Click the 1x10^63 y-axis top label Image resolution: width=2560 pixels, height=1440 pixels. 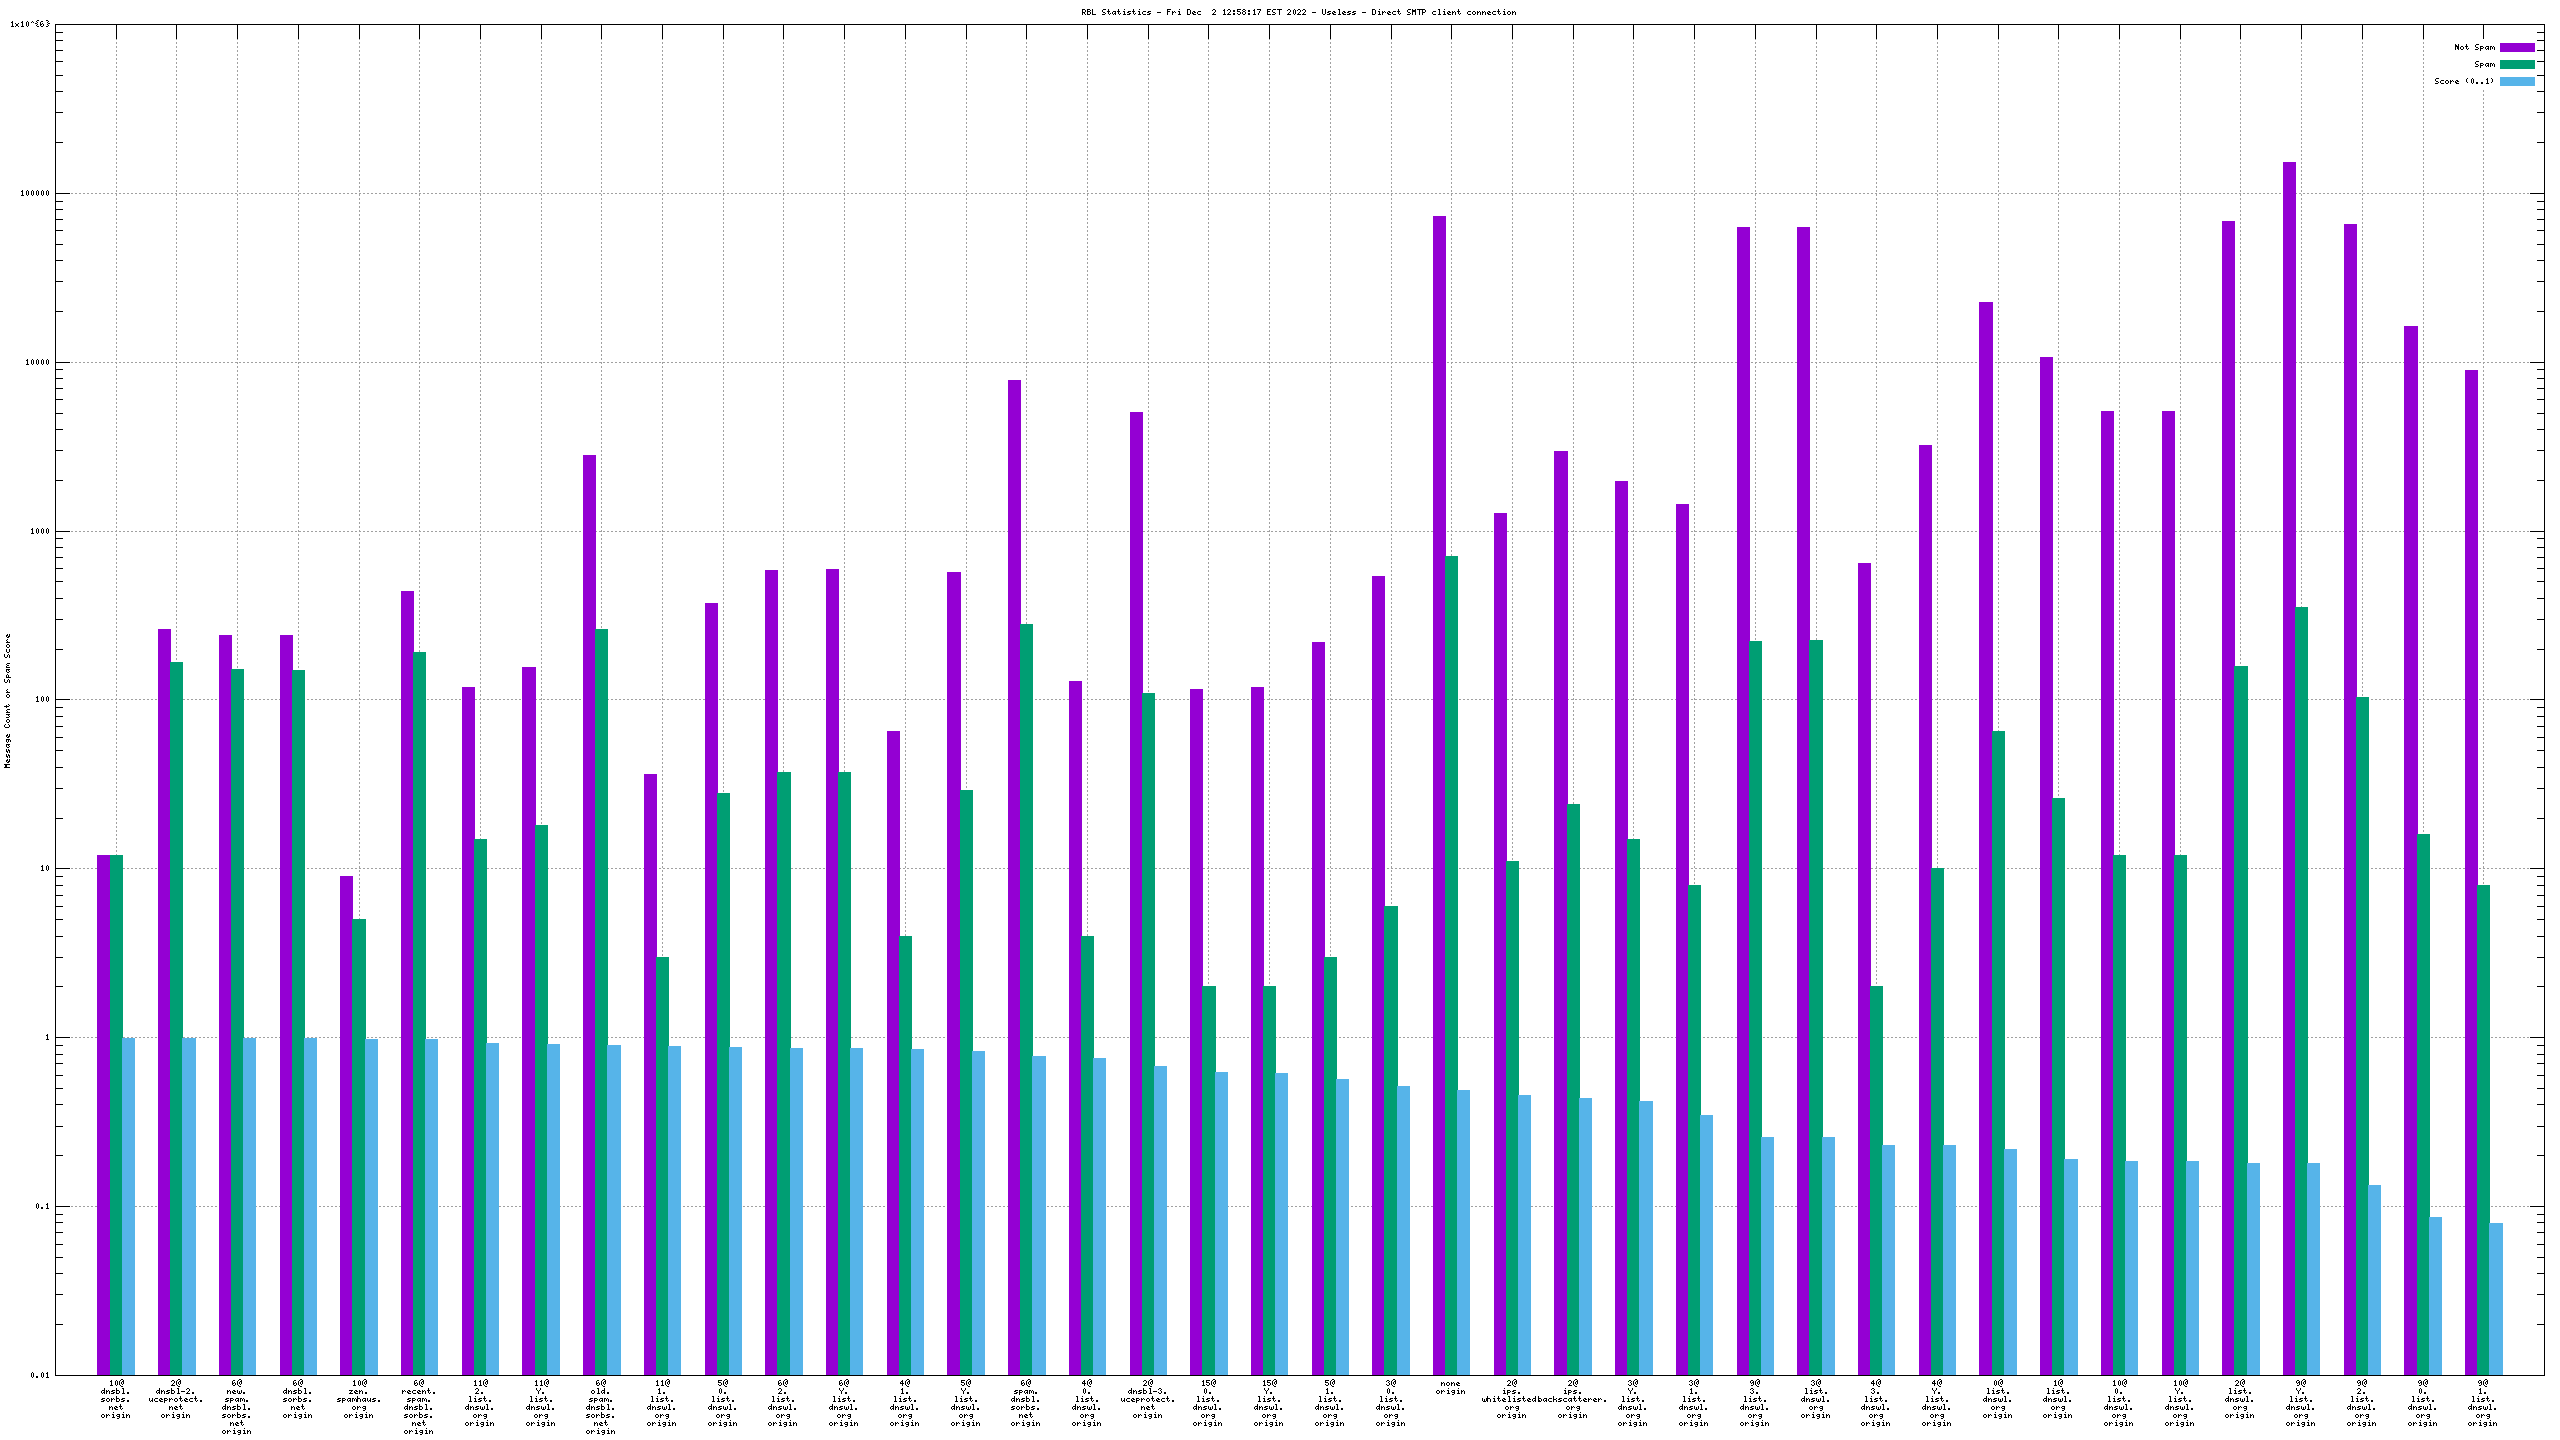tap(29, 24)
